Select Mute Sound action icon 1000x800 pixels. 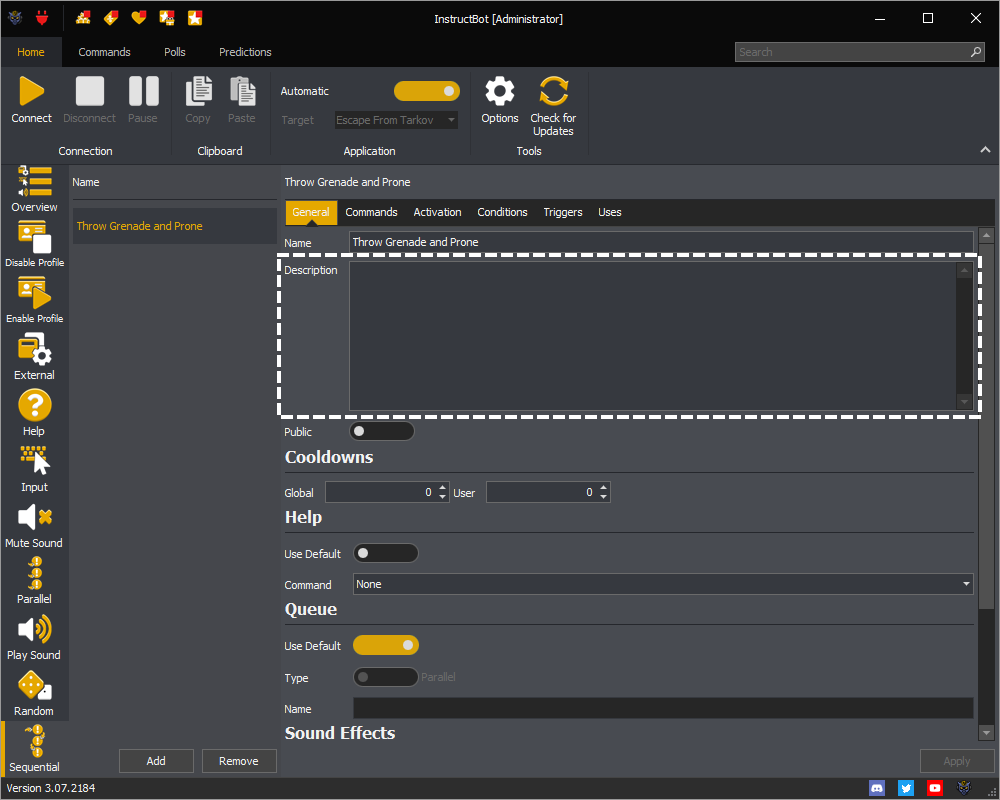(34, 517)
